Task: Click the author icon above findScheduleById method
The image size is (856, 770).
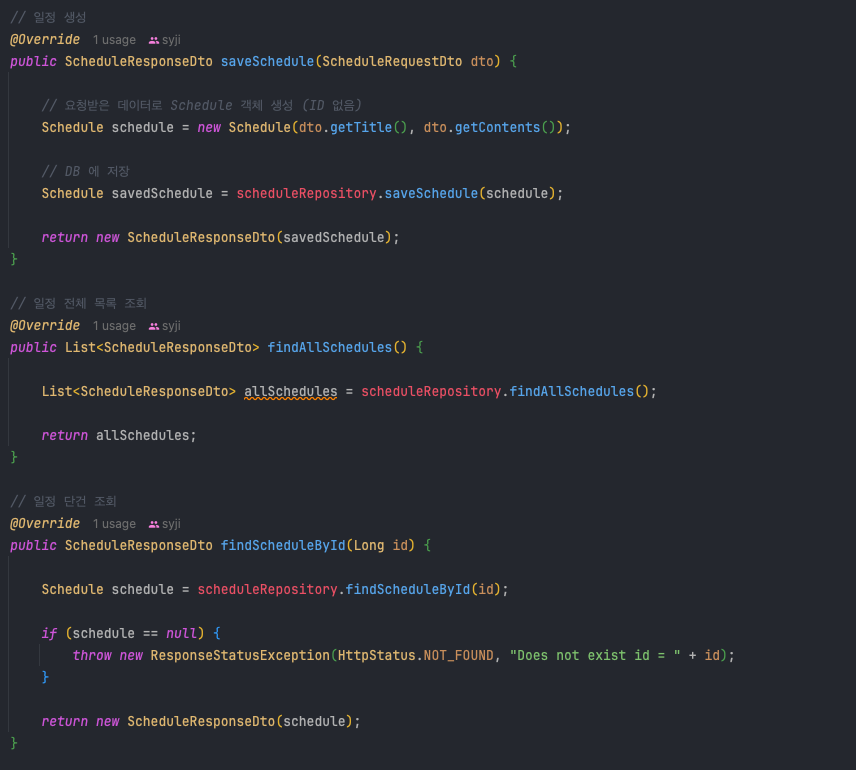Action: (154, 524)
